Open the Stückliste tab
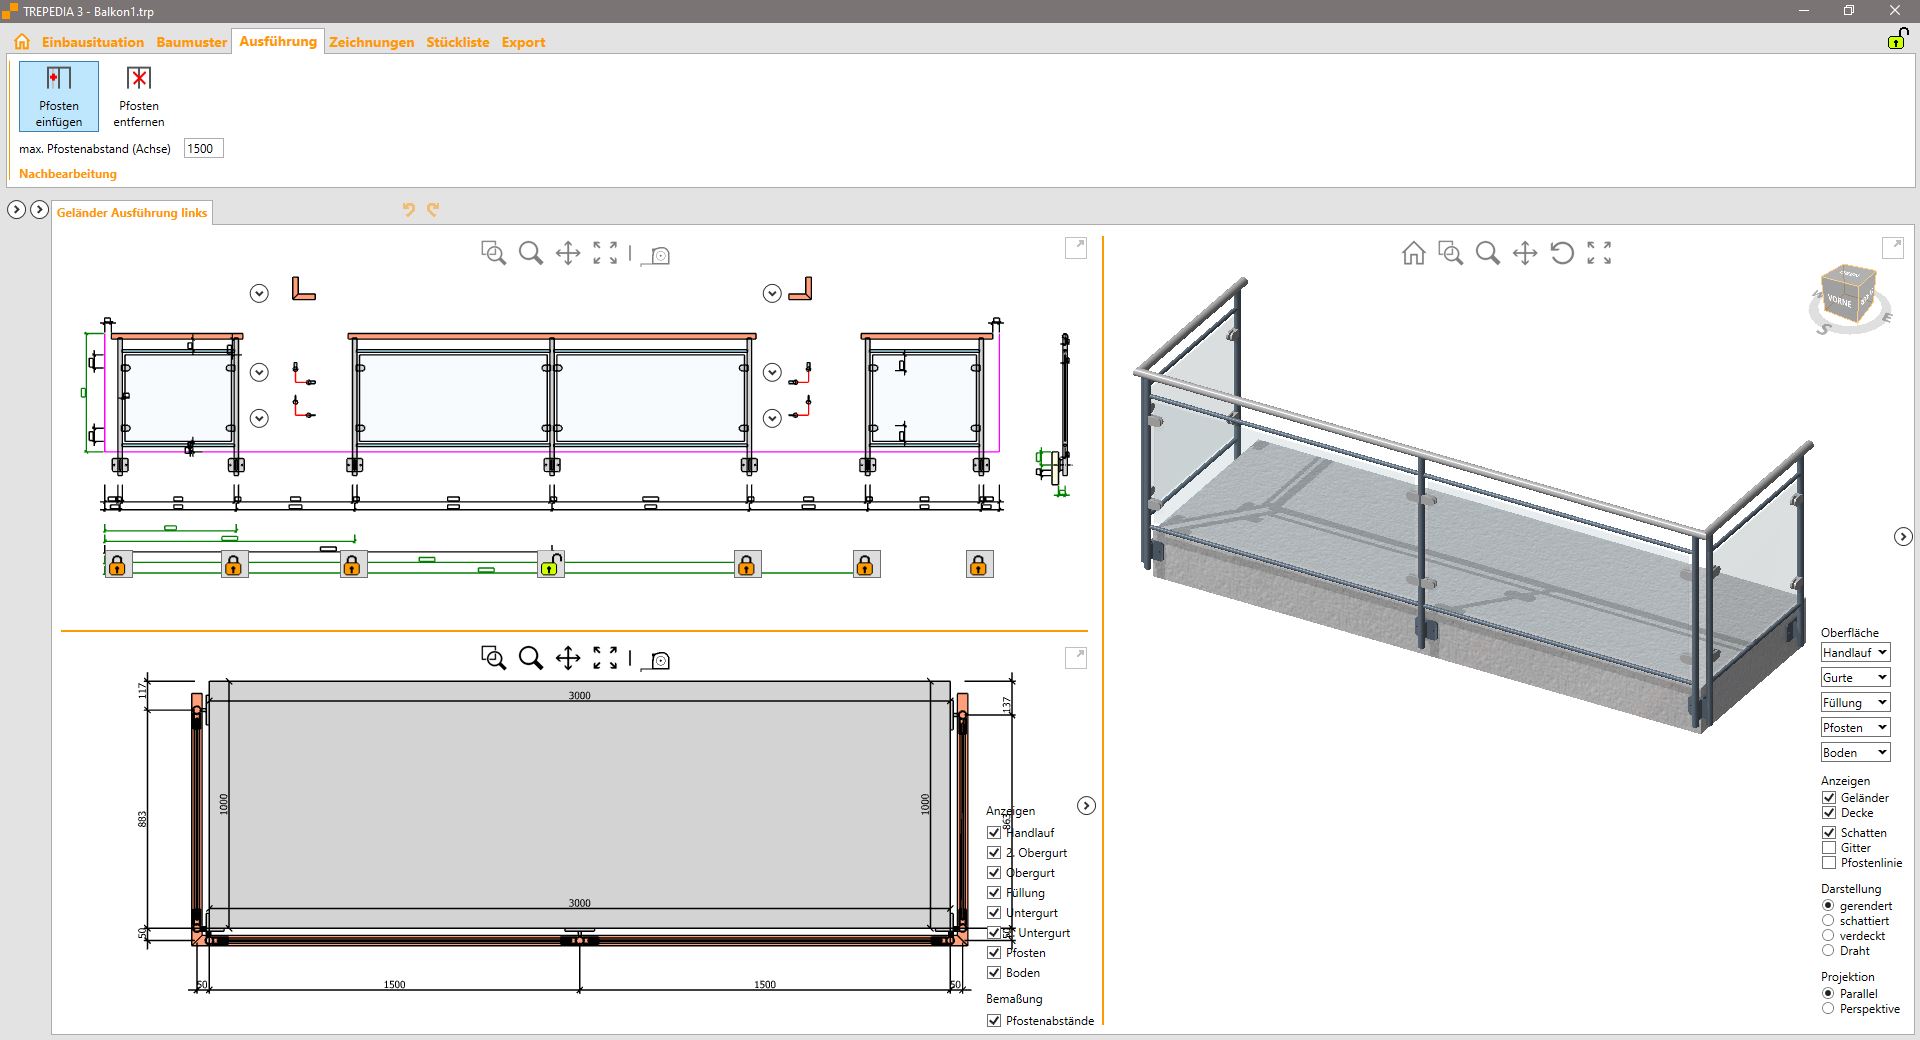 point(457,42)
